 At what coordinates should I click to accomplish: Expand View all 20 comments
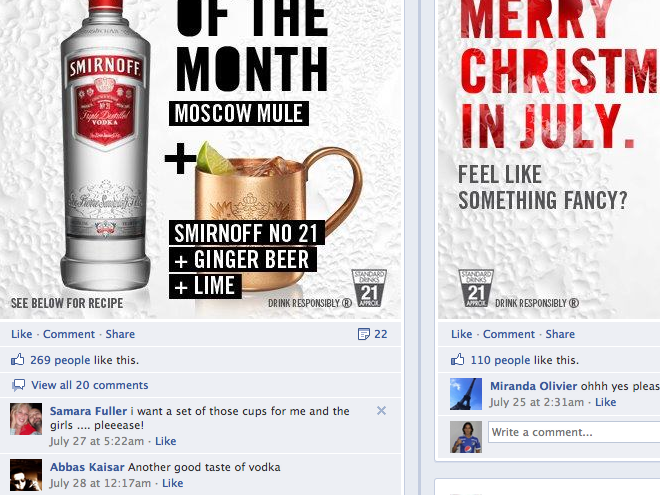point(90,385)
